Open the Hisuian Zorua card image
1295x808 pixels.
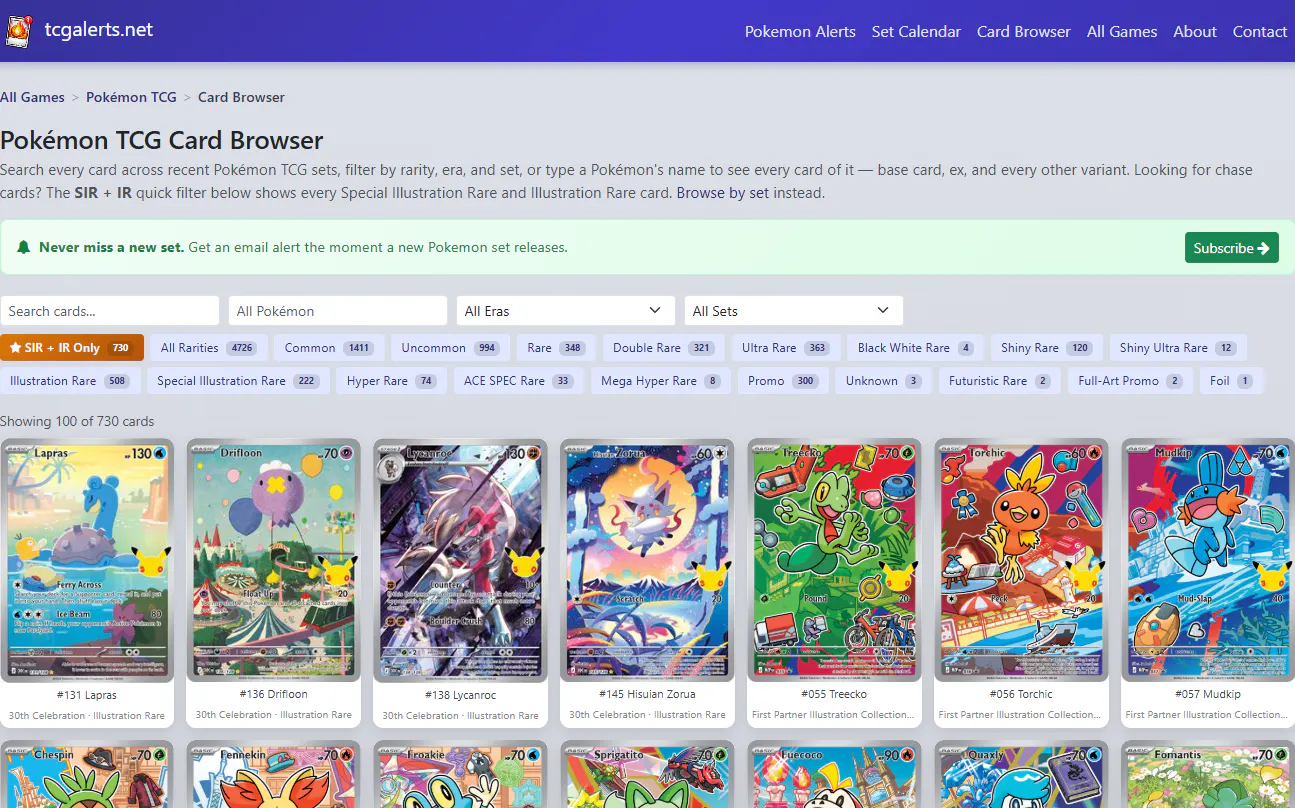[x=647, y=560]
